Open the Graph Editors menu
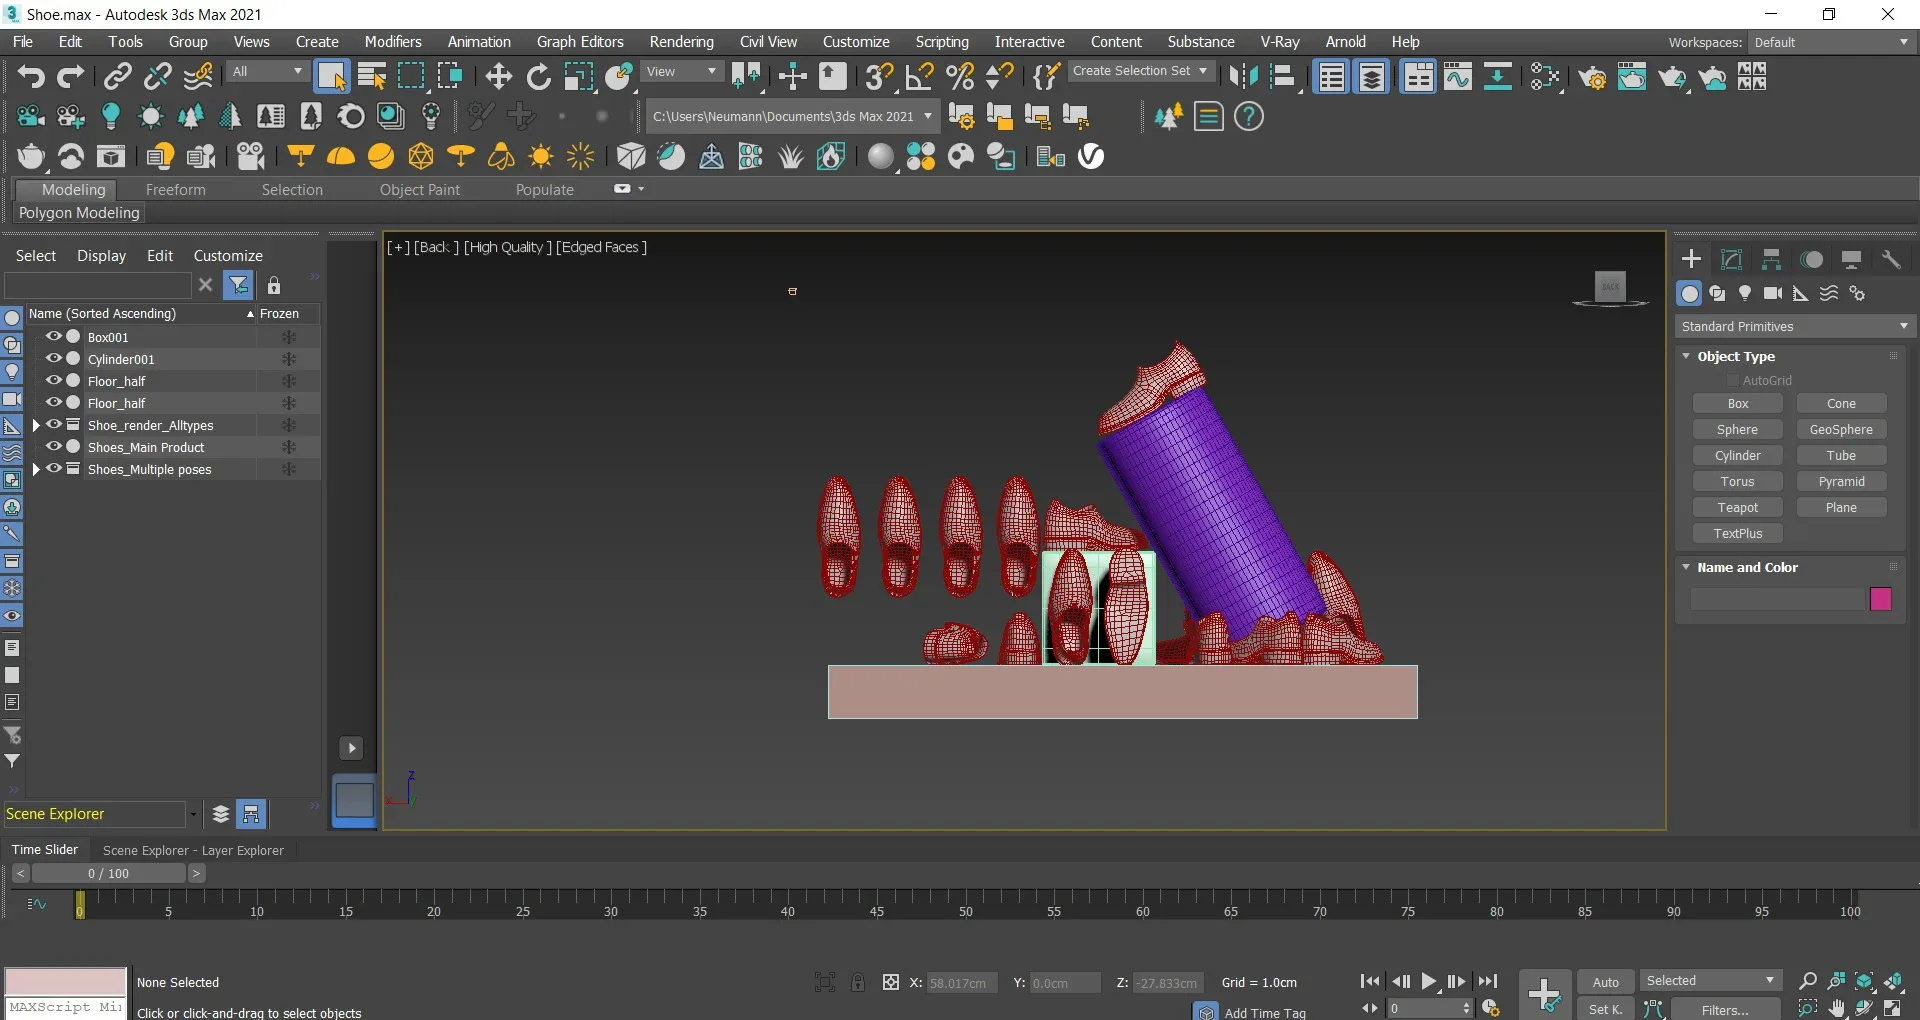The width and height of the screenshot is (1920, 1020). tap(580, 42)
